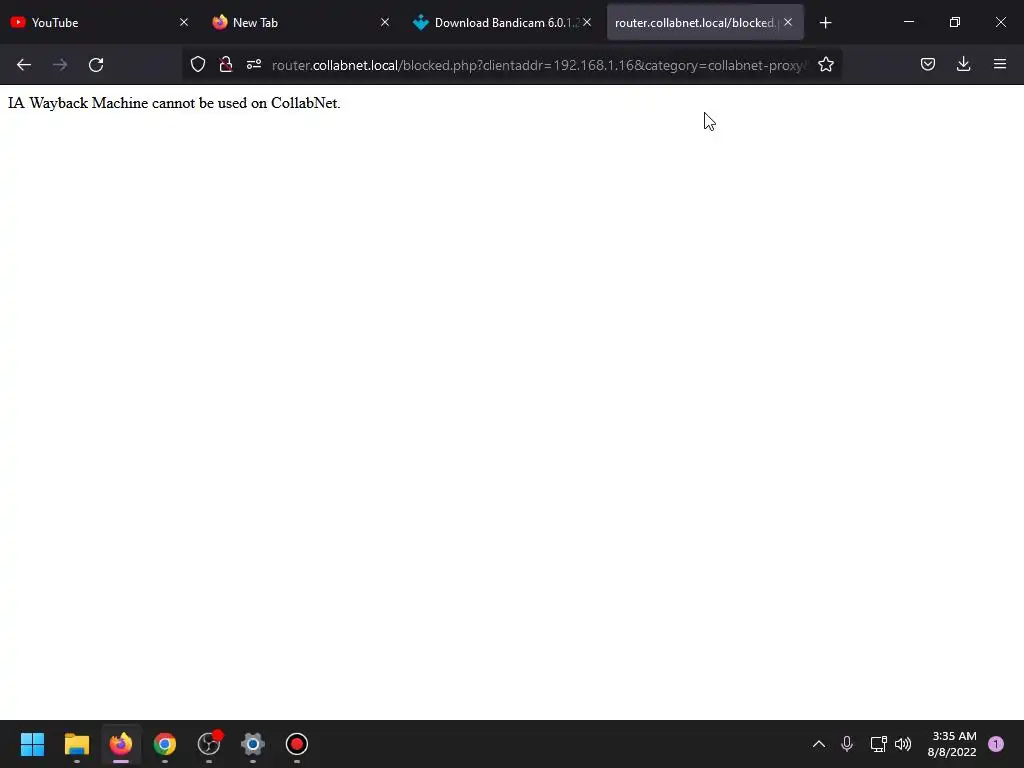The width and height of the screenshot is (1024, 768).
Task: Go forward with the forward arrow
Action: tap(60, 65)
